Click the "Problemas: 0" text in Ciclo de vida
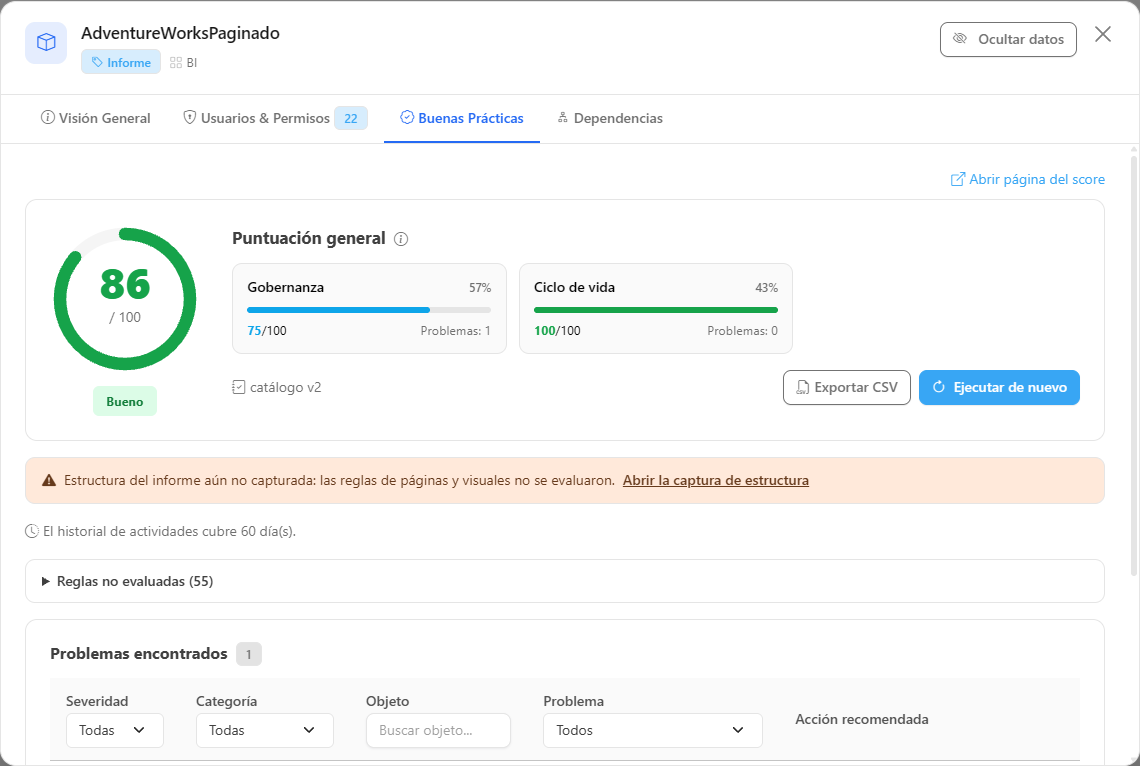Screen dimensions: 1140x766 click(x=742, y=331)
